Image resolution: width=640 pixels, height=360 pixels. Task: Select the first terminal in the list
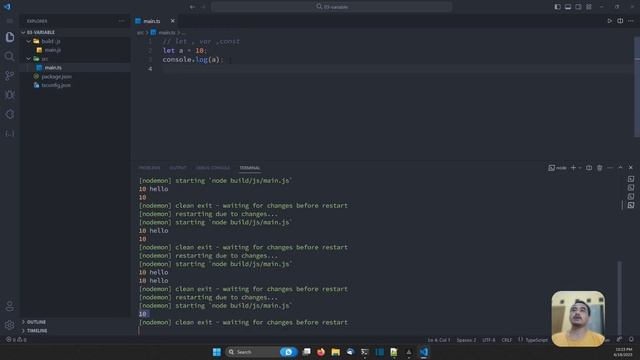pos(631,179)
